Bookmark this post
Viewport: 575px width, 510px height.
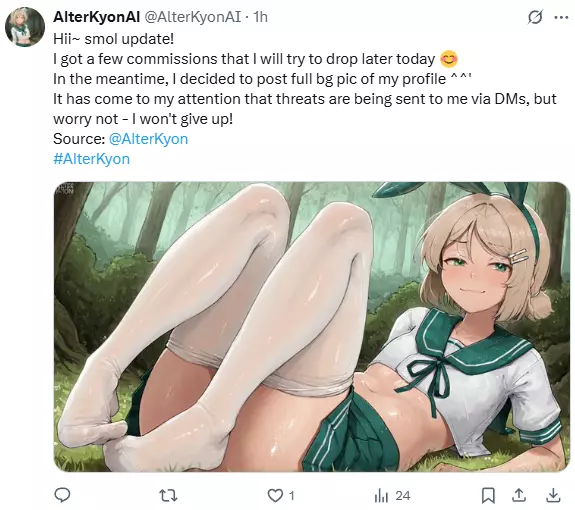(488, 495)
